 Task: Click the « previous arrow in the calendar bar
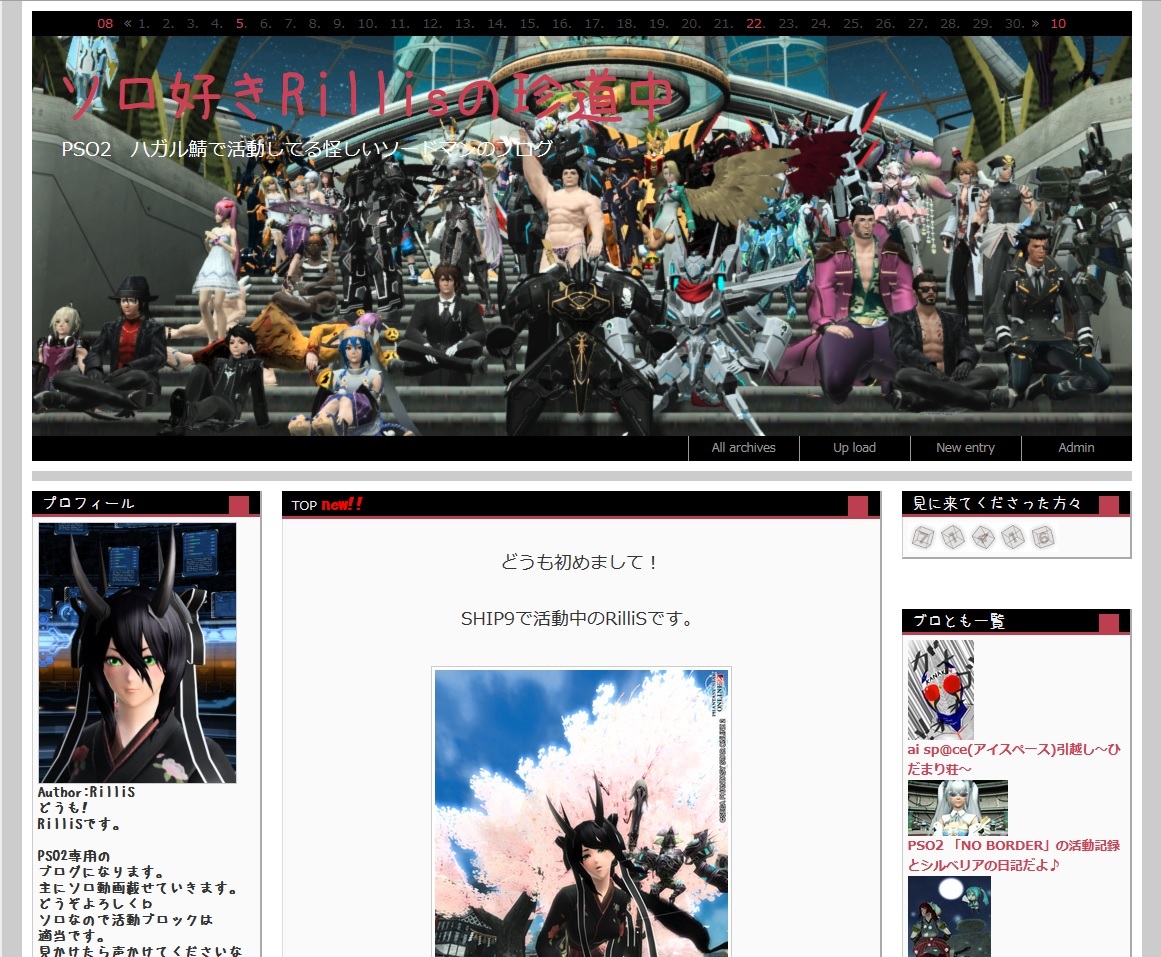[x=128, y=24]
